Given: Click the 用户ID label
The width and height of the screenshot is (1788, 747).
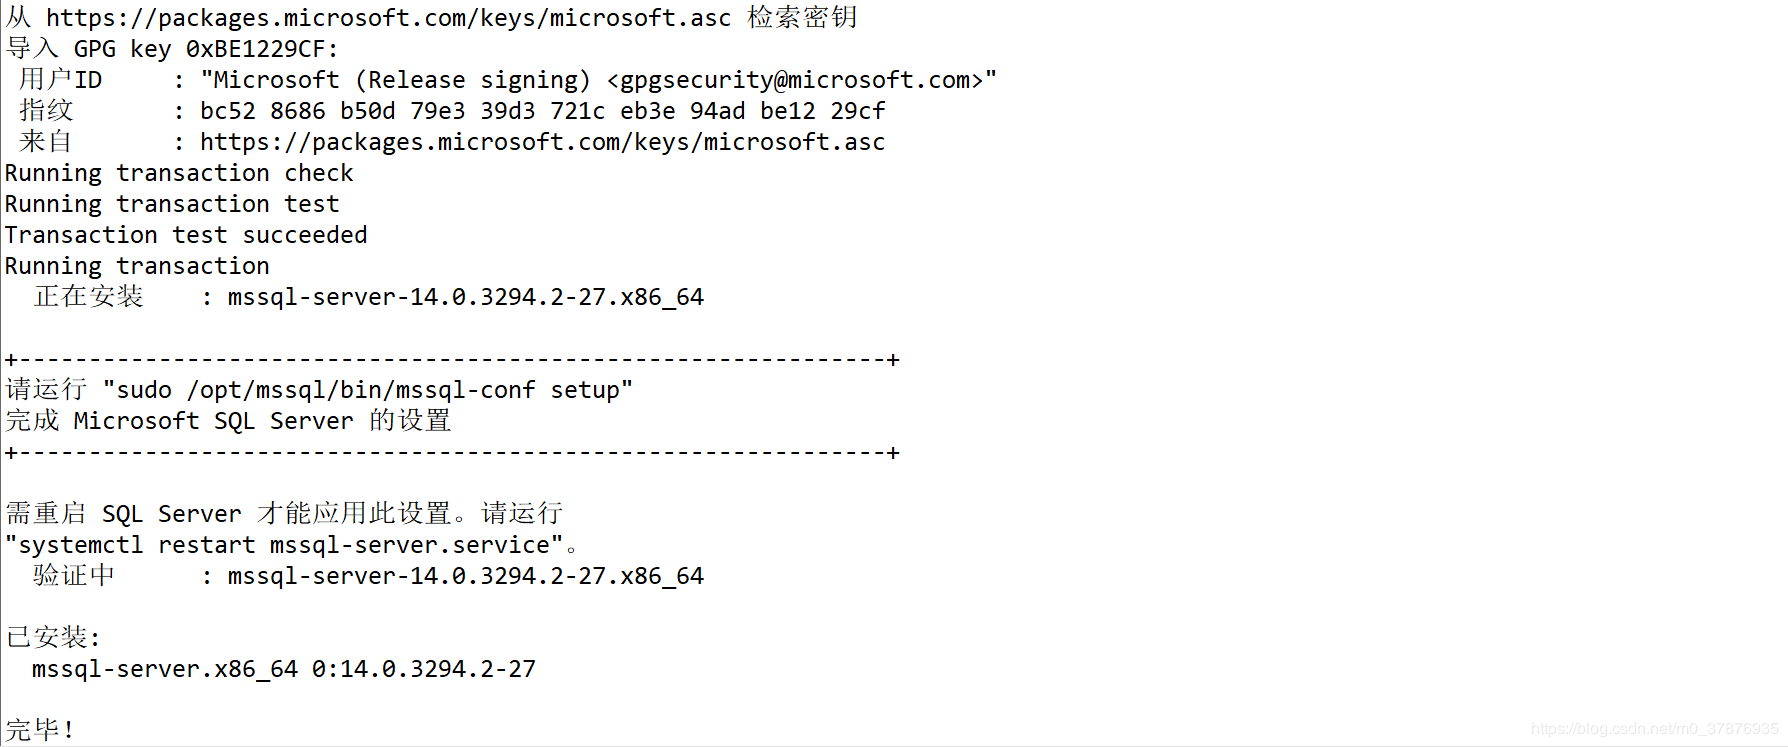Looking at the screenshot, I should click(60, 80).
